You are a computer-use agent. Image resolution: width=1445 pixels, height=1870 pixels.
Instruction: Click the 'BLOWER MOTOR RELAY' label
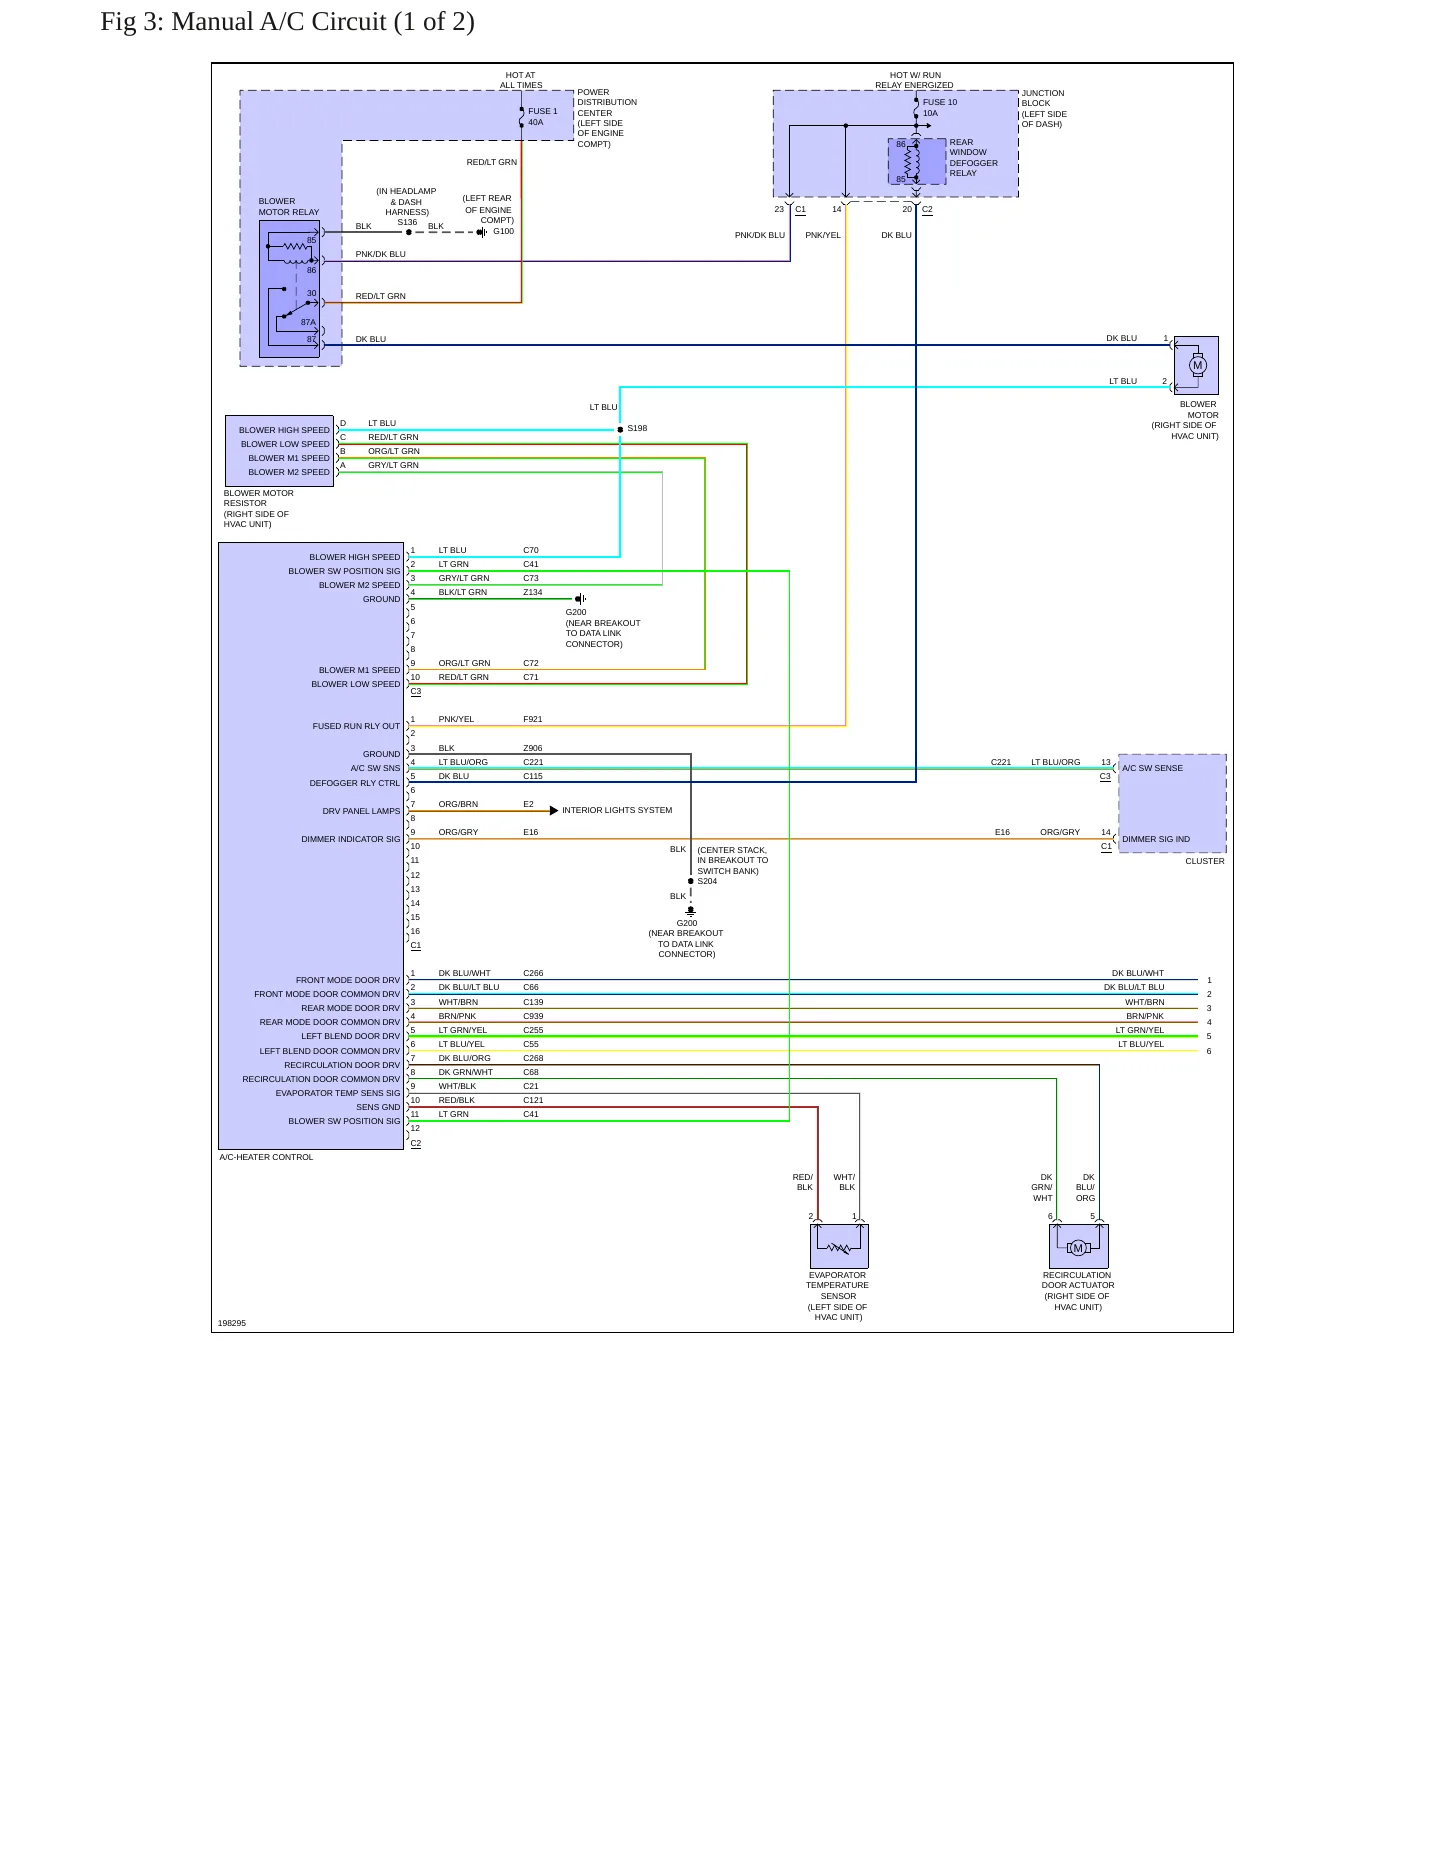tap(288, 207)
